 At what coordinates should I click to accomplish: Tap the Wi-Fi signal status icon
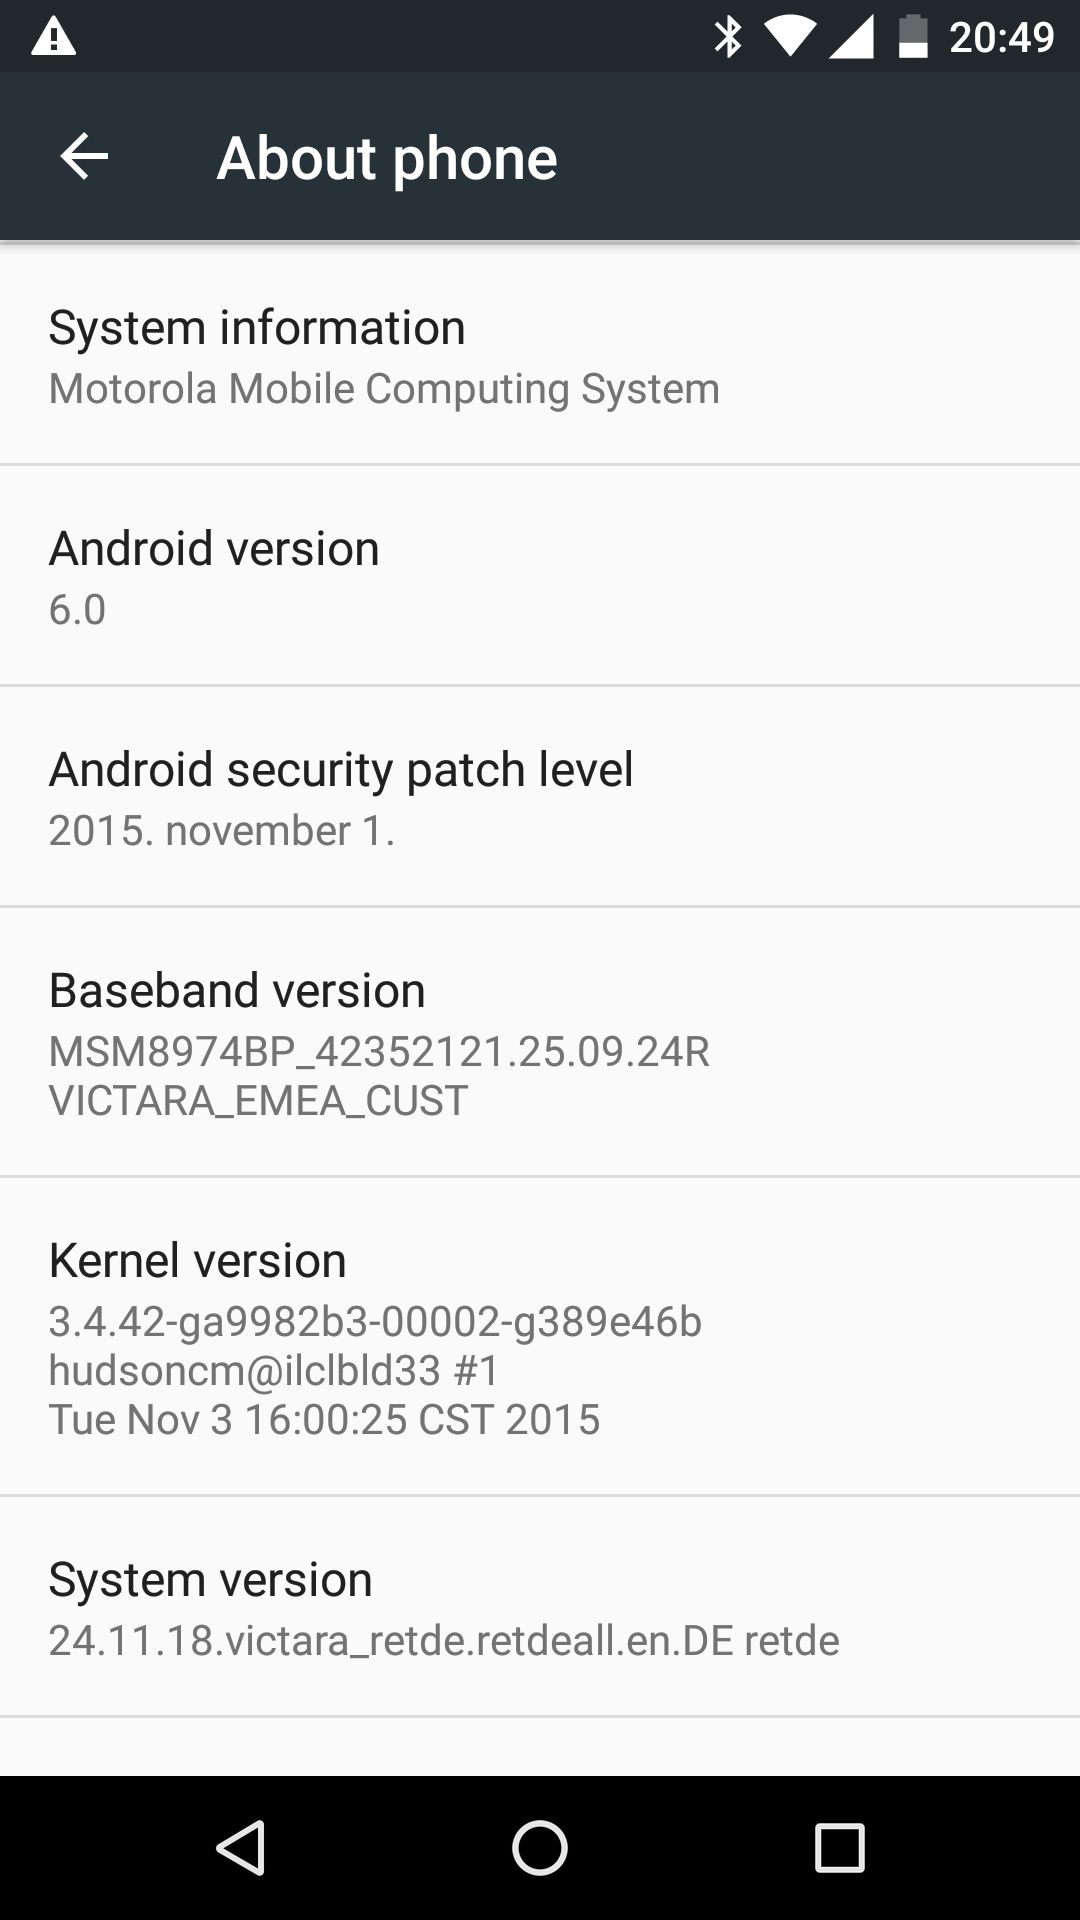pyautogui.click(x=788, y=37)
